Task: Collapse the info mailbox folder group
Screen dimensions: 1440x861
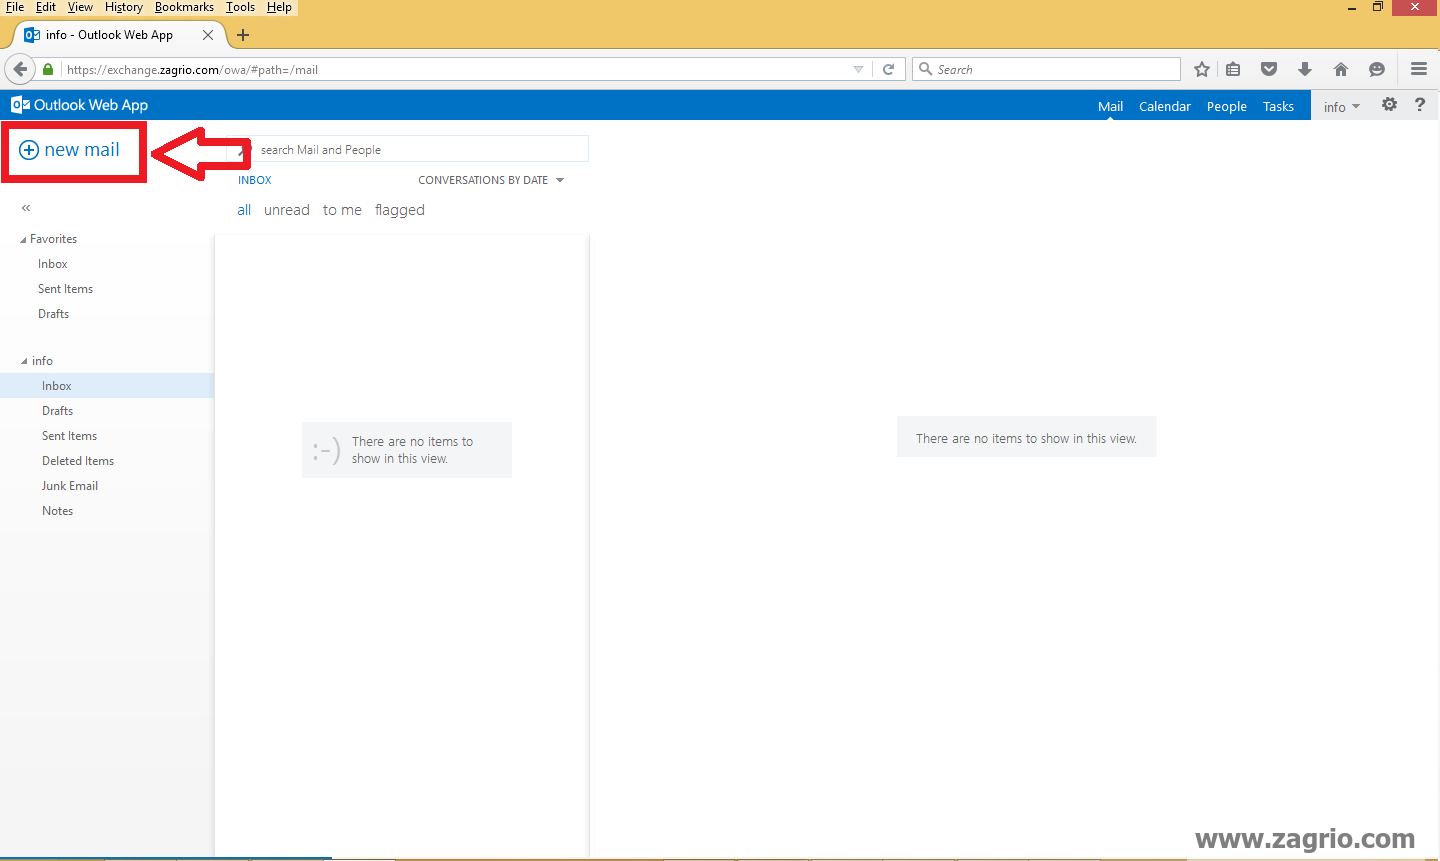Action: [x=24, y=361]
